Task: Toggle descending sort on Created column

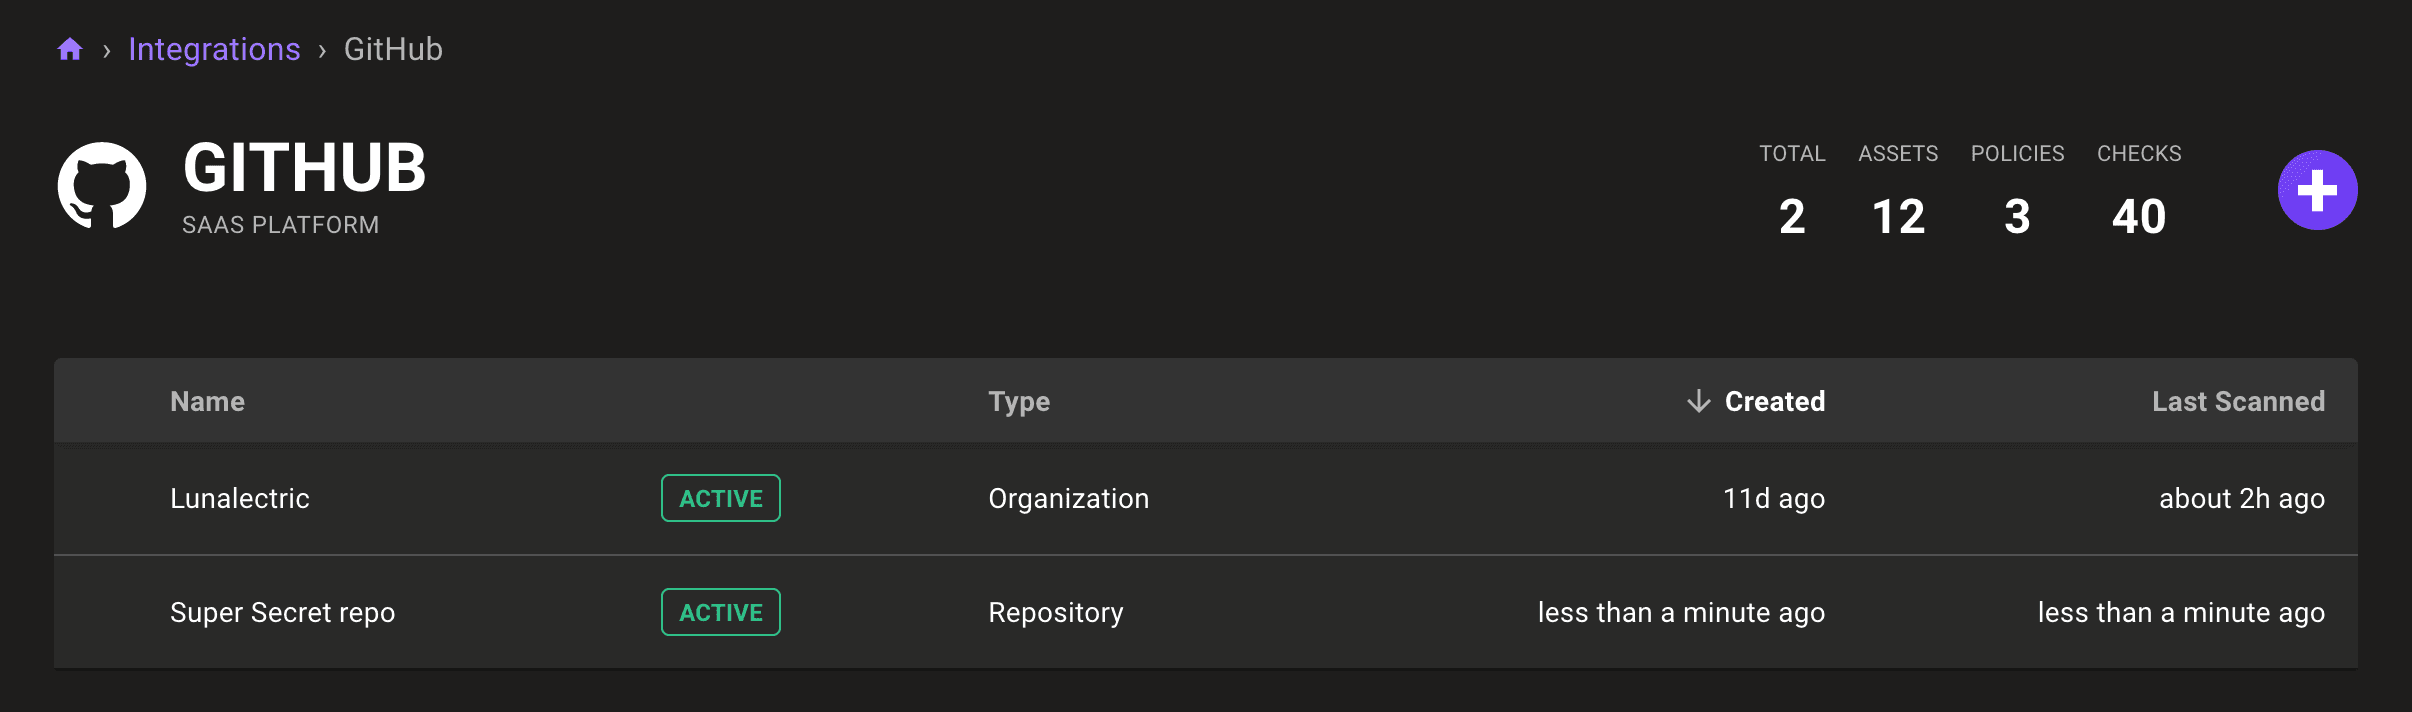Action: click(x=1774, y=401)
